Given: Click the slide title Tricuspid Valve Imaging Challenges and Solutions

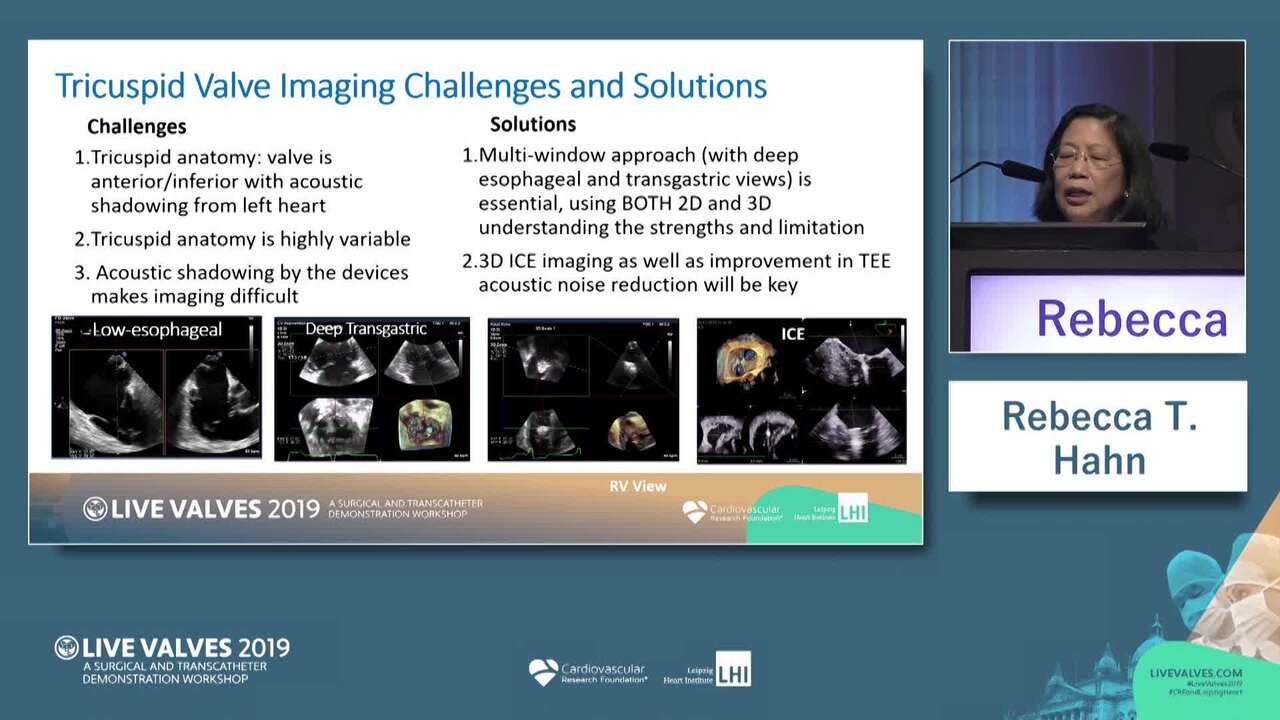Looking at the screenshot, I should pos(411,86).
